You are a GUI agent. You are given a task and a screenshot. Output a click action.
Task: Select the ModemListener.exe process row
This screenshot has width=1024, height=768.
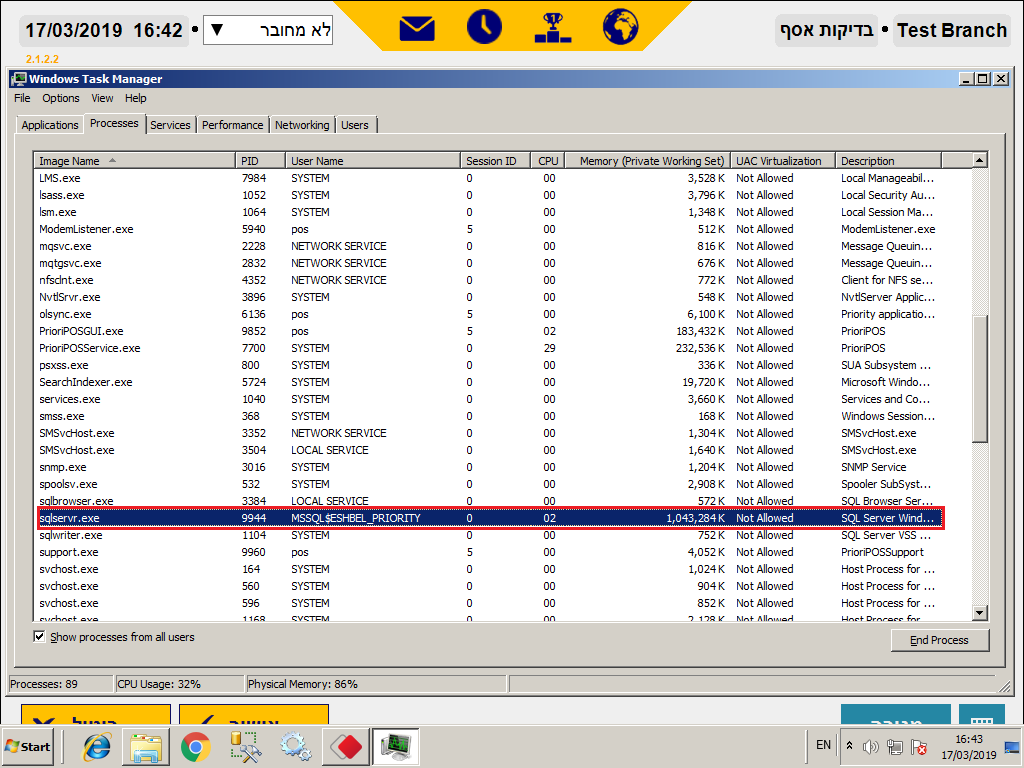pyautogui.click(x=488, y=229)
